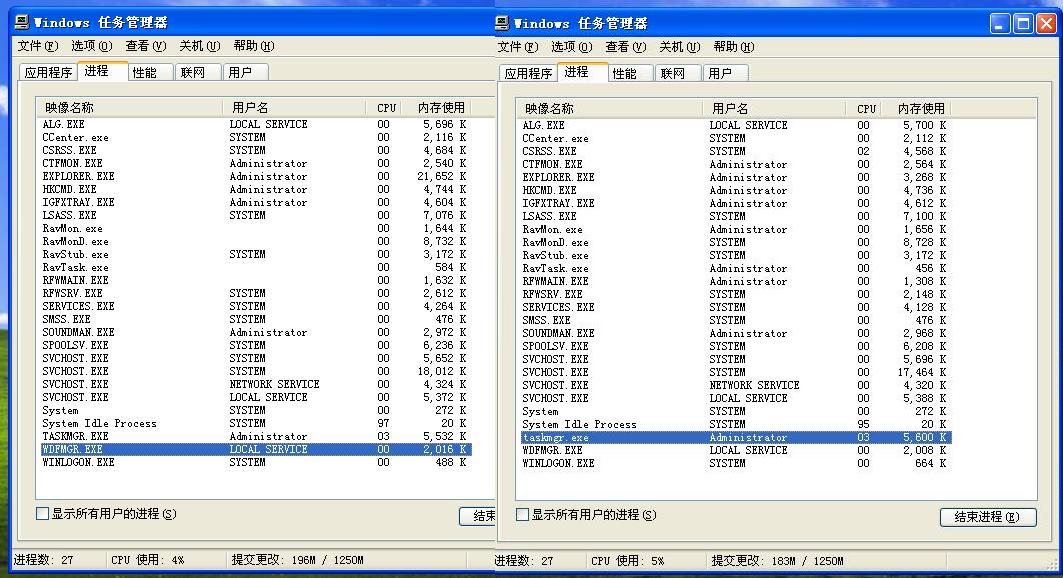Select WINLOGON.EXE process in left window

(255, 462)
